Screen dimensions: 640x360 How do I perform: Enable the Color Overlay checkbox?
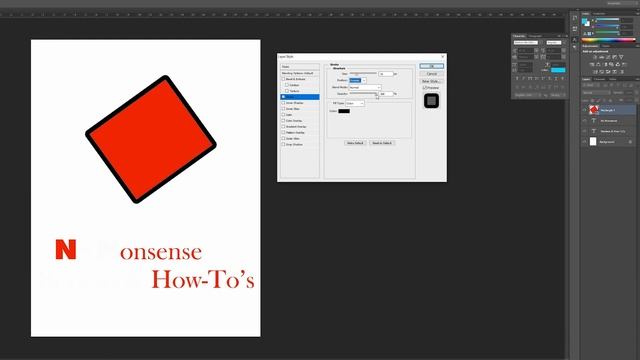(x=283, y=121)
